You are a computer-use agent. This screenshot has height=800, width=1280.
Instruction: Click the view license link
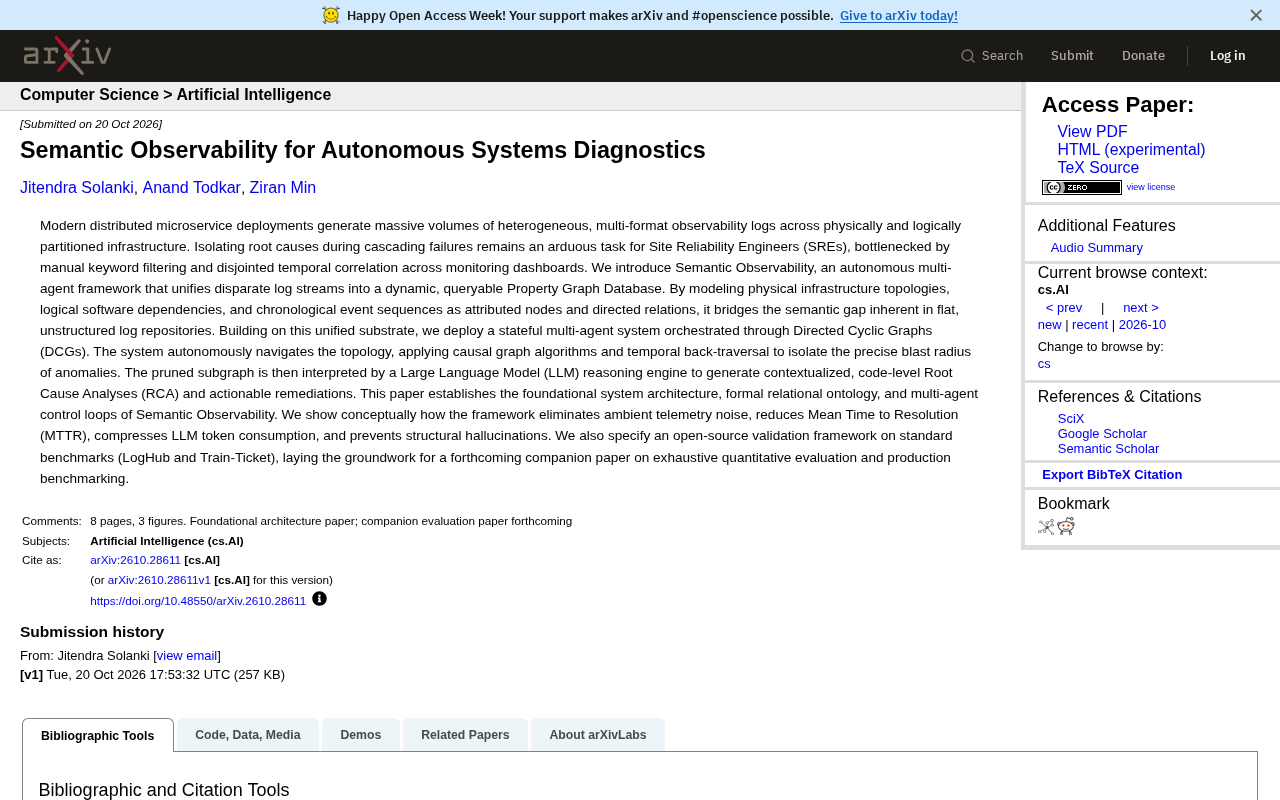coord(1151,187)
